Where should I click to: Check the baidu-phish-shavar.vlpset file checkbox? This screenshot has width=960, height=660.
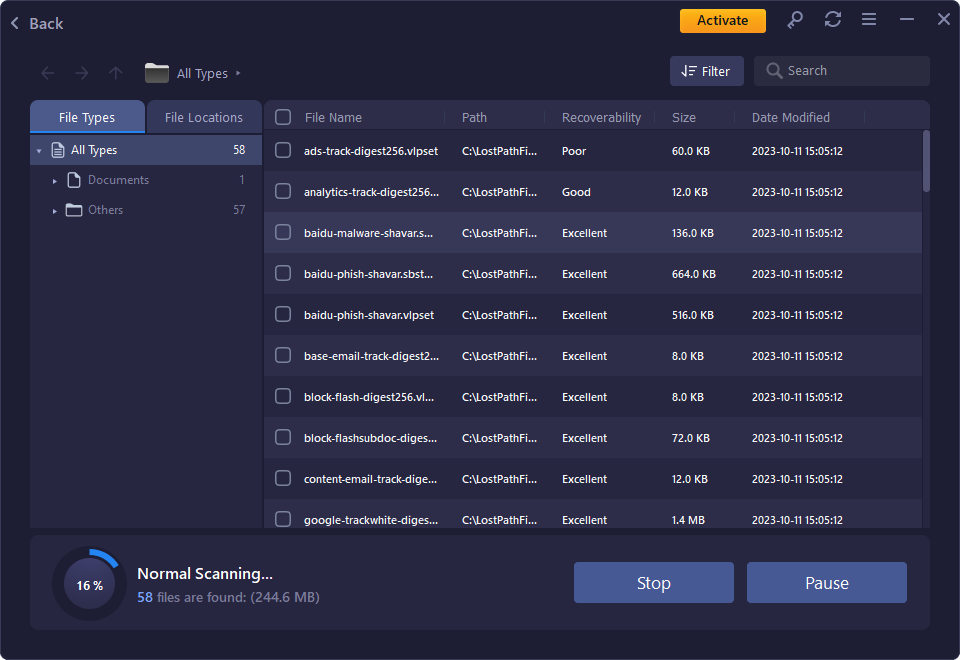click(x=282, y=314)
